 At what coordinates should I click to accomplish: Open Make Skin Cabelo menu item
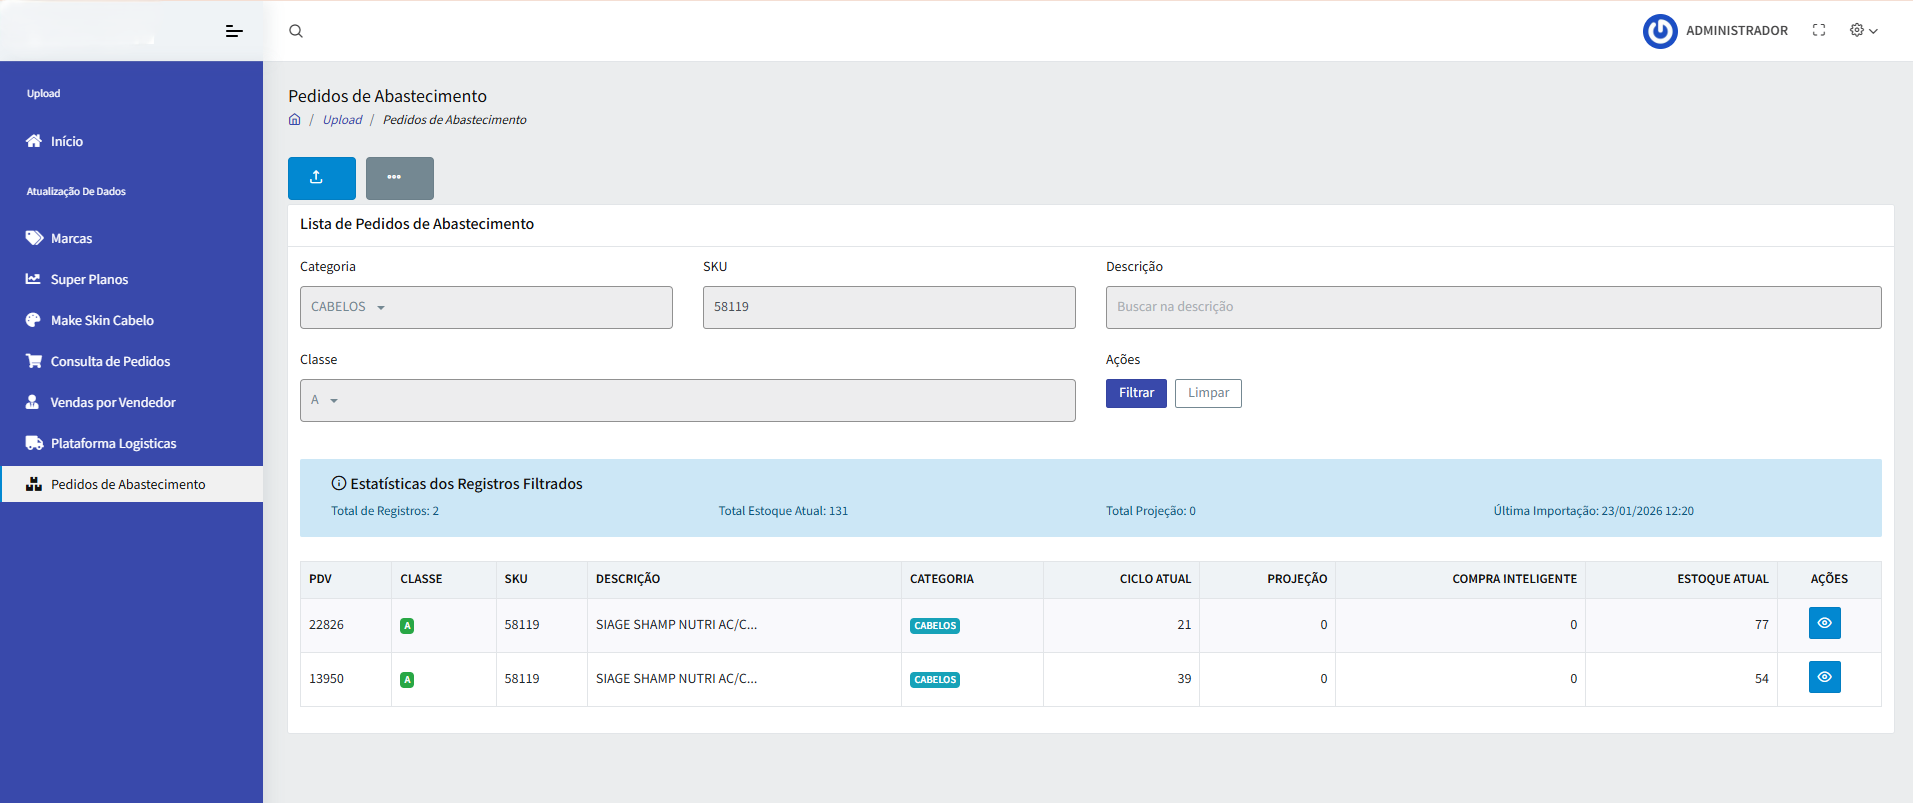(102, 321)
